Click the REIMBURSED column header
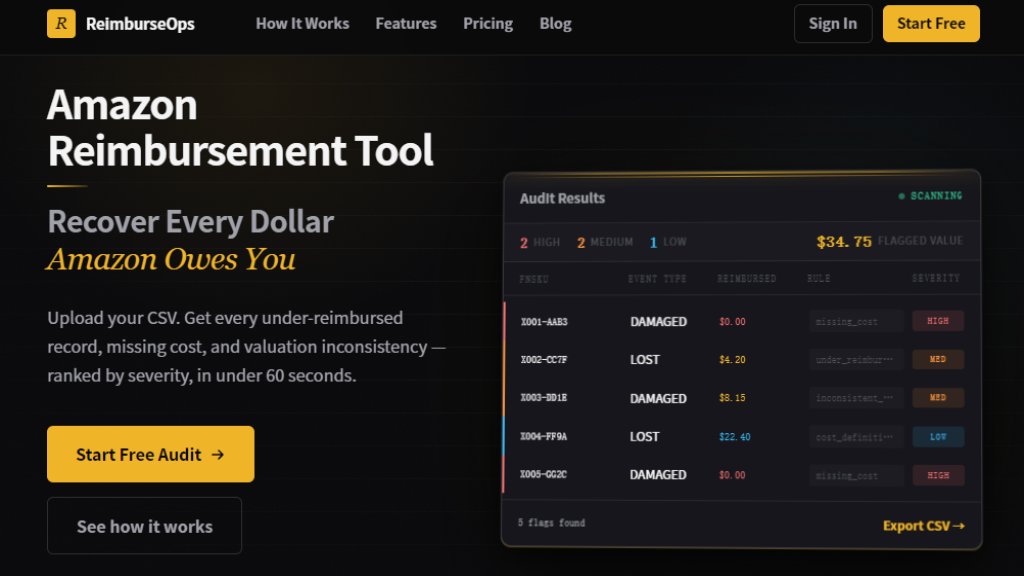Viewport: 1024px width, 576px height. pyautogui.click(x=746, y=279)
